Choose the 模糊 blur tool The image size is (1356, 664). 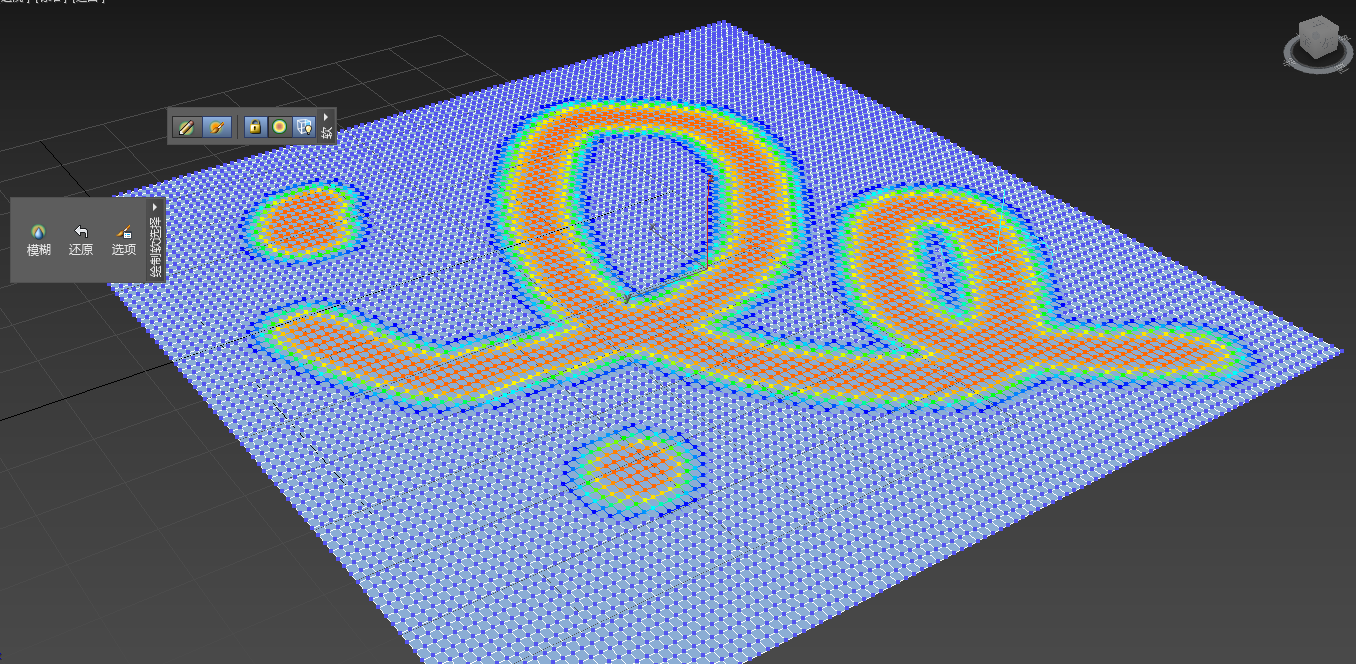point(38,240)
